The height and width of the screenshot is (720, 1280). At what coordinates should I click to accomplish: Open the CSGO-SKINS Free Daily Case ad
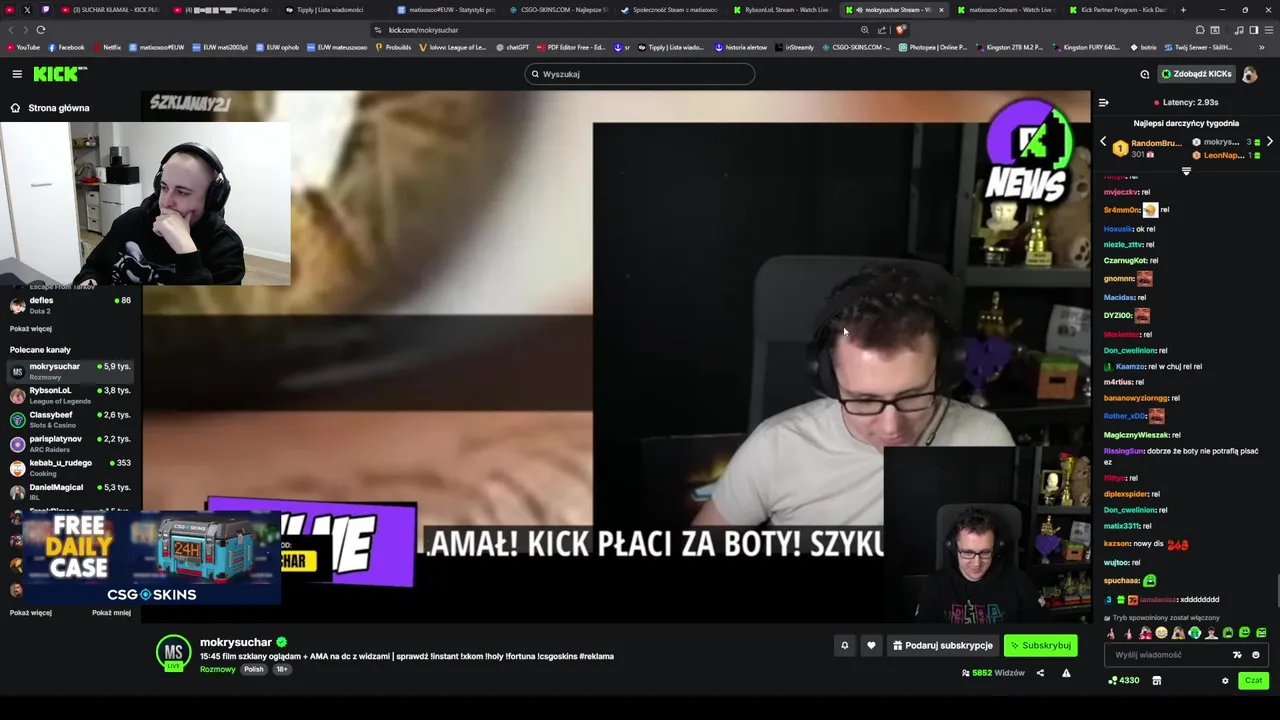[x=152, y=559]
